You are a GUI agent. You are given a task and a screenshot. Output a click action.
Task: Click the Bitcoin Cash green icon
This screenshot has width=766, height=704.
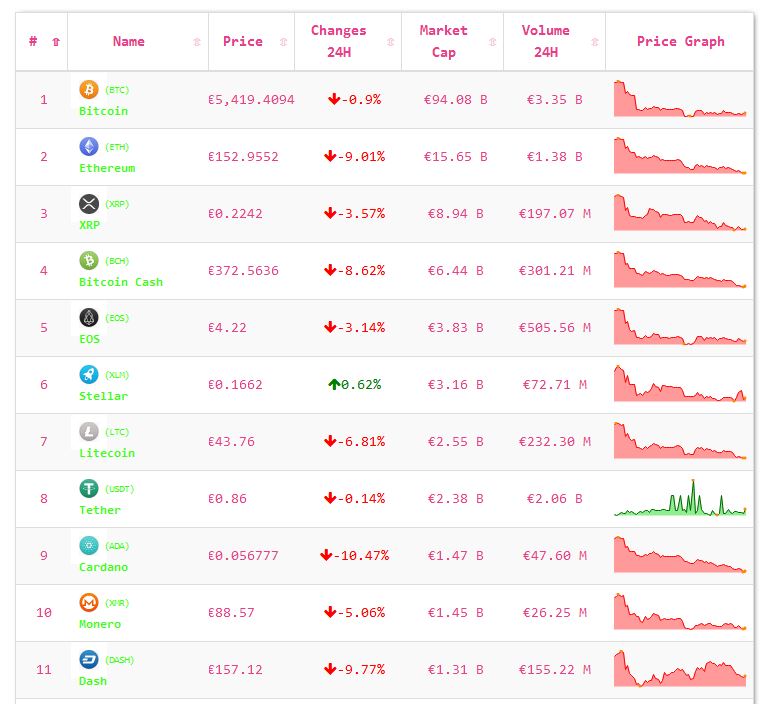coord(89,261)
